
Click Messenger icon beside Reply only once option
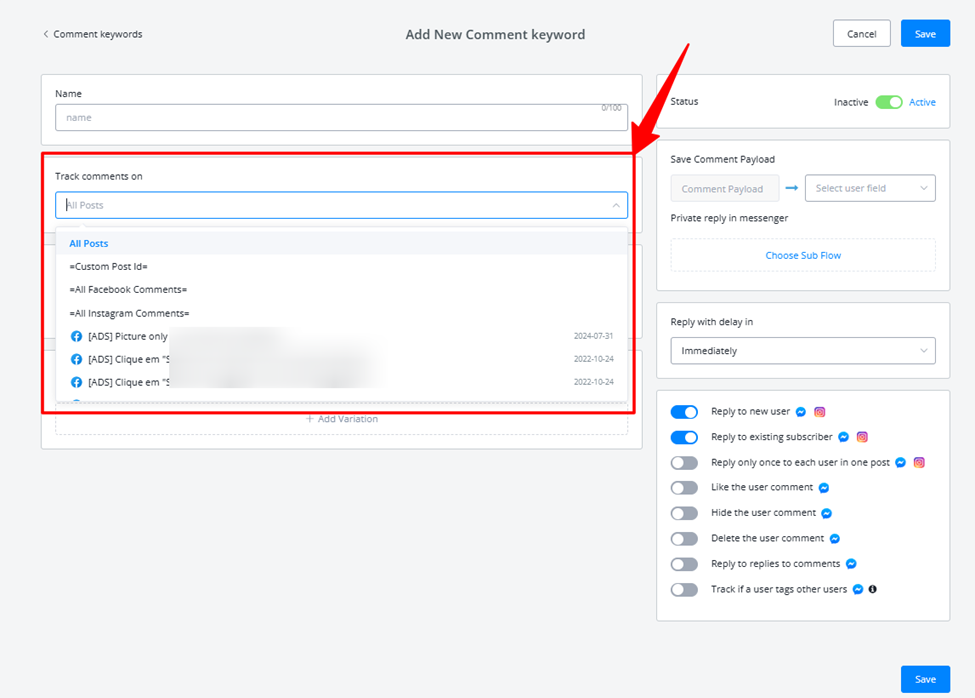(x=900, y=462)
